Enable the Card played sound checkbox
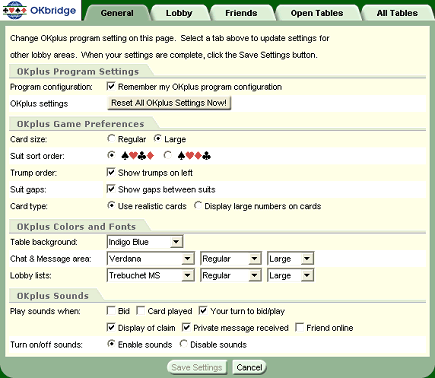Screen dimensions: 435x378 pos(141,311)
